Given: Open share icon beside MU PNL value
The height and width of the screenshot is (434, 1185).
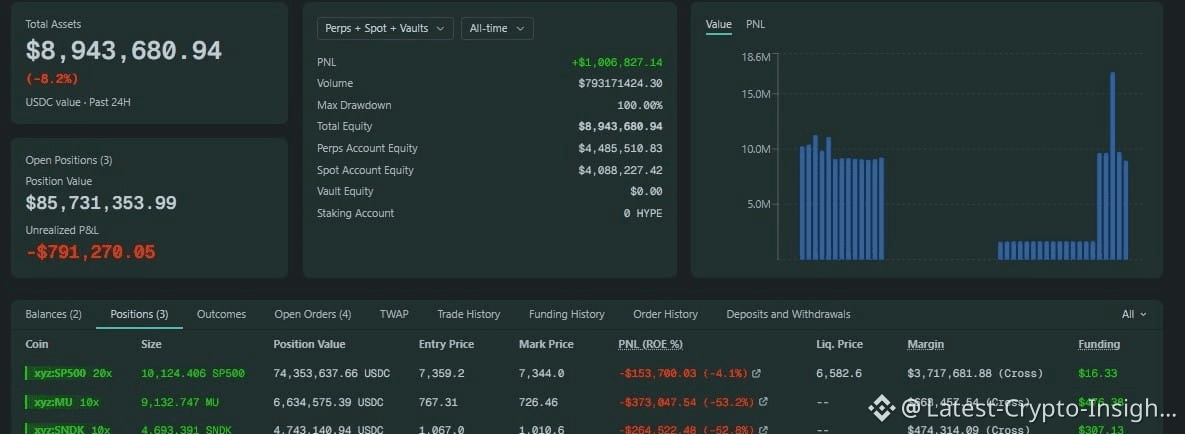Looking at the screenshot, I should point(763,402).
